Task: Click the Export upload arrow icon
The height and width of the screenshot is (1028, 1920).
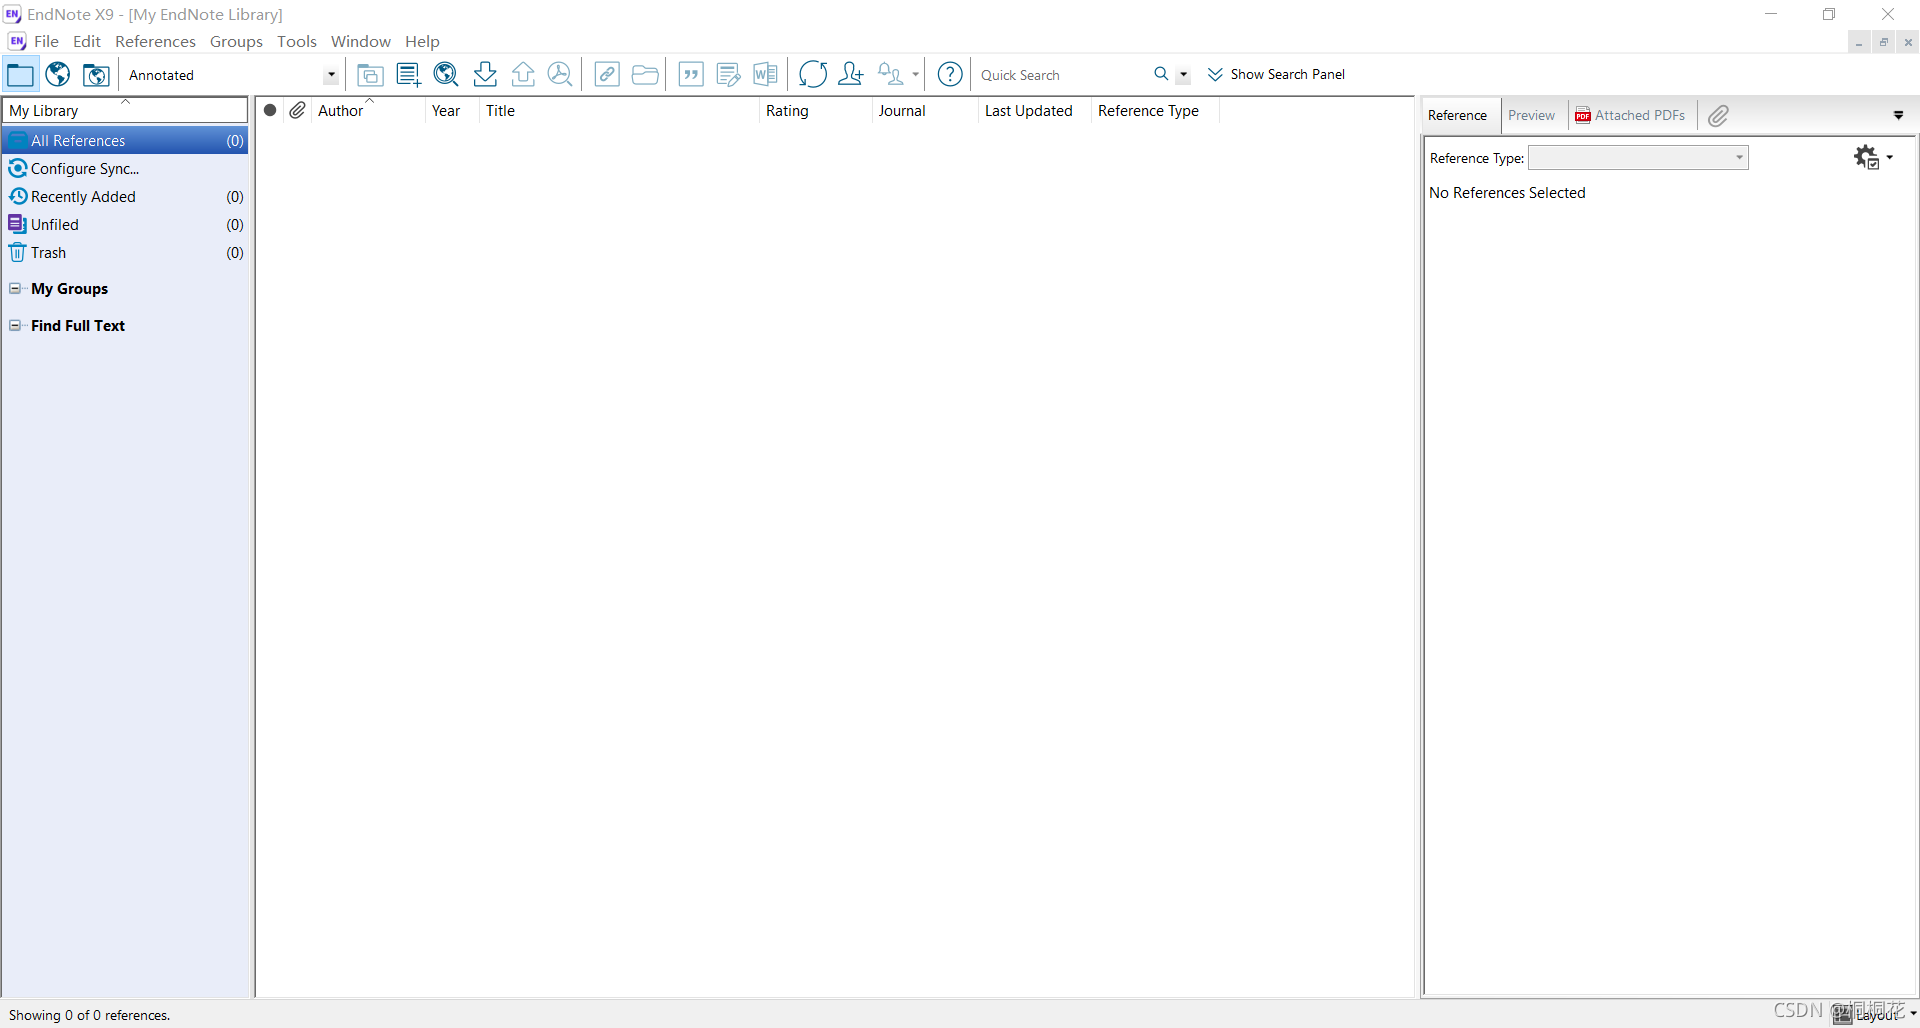Action: [523, 75]
